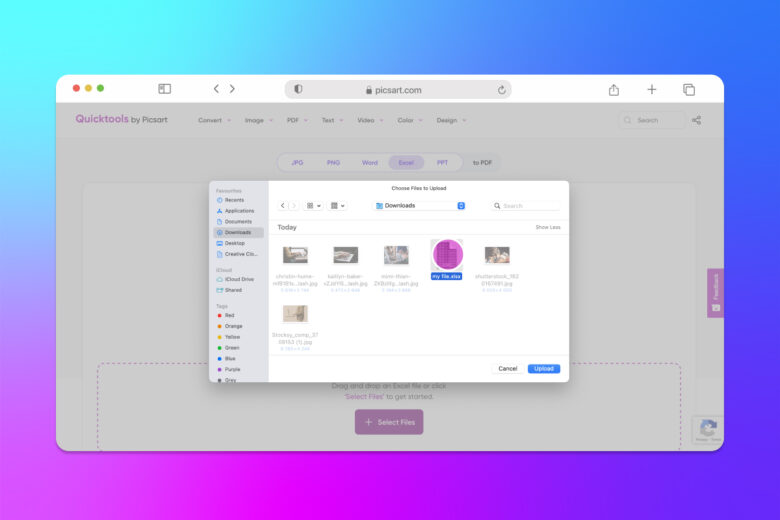Open the Color menu

point(410,120)
